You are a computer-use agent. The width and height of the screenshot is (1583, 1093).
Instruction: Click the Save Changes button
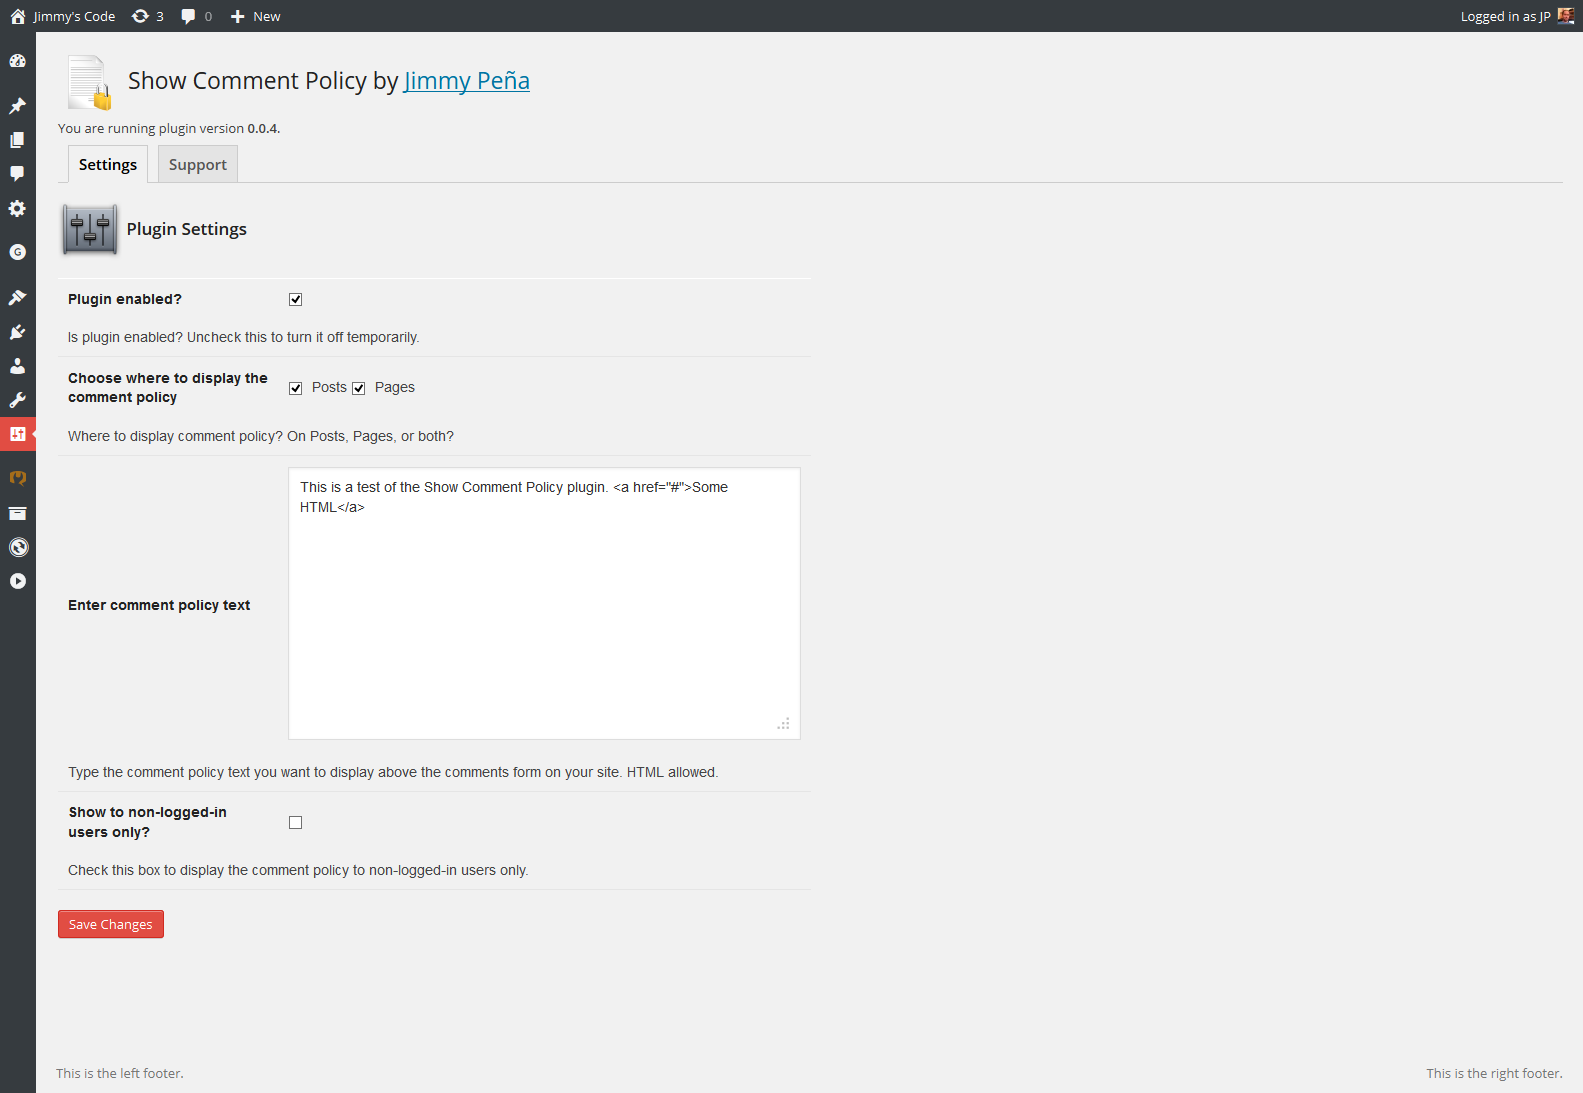click(111, 924)
